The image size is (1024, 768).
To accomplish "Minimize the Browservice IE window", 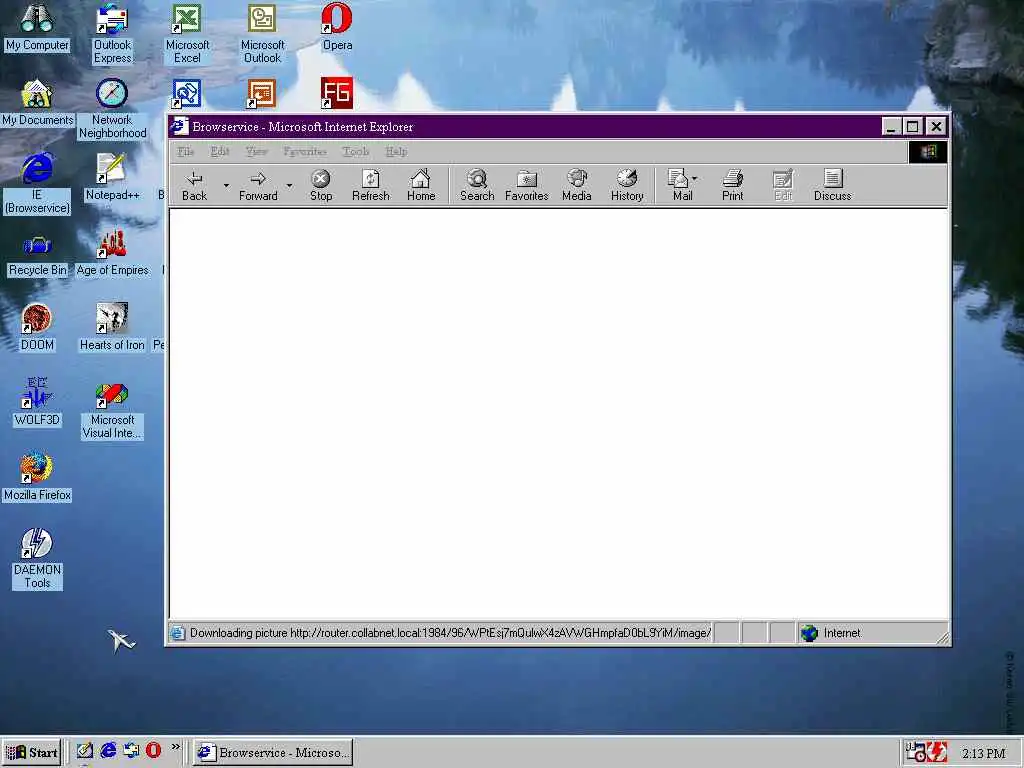I will pos(891,126).
